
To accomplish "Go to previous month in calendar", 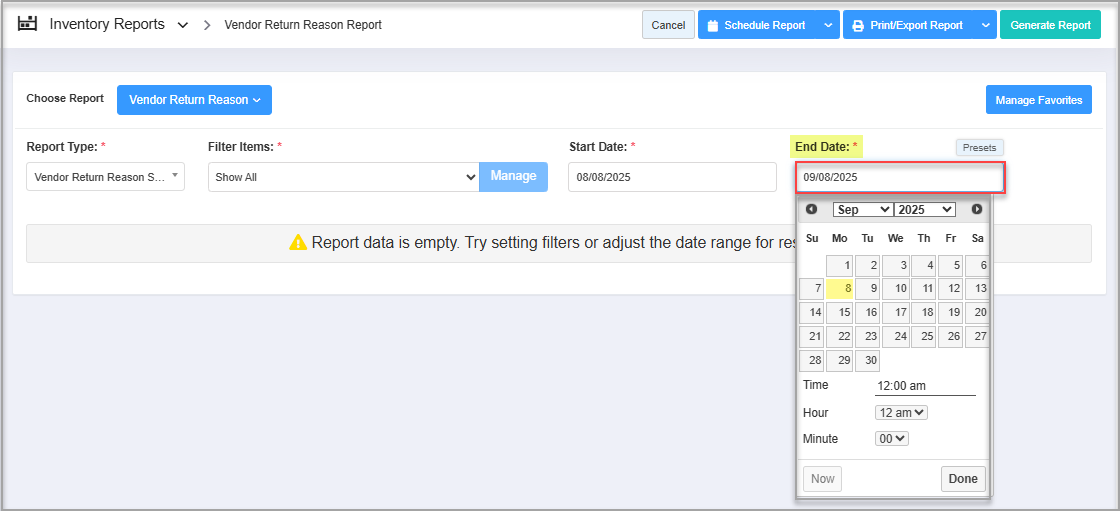I will pos(811,209).
